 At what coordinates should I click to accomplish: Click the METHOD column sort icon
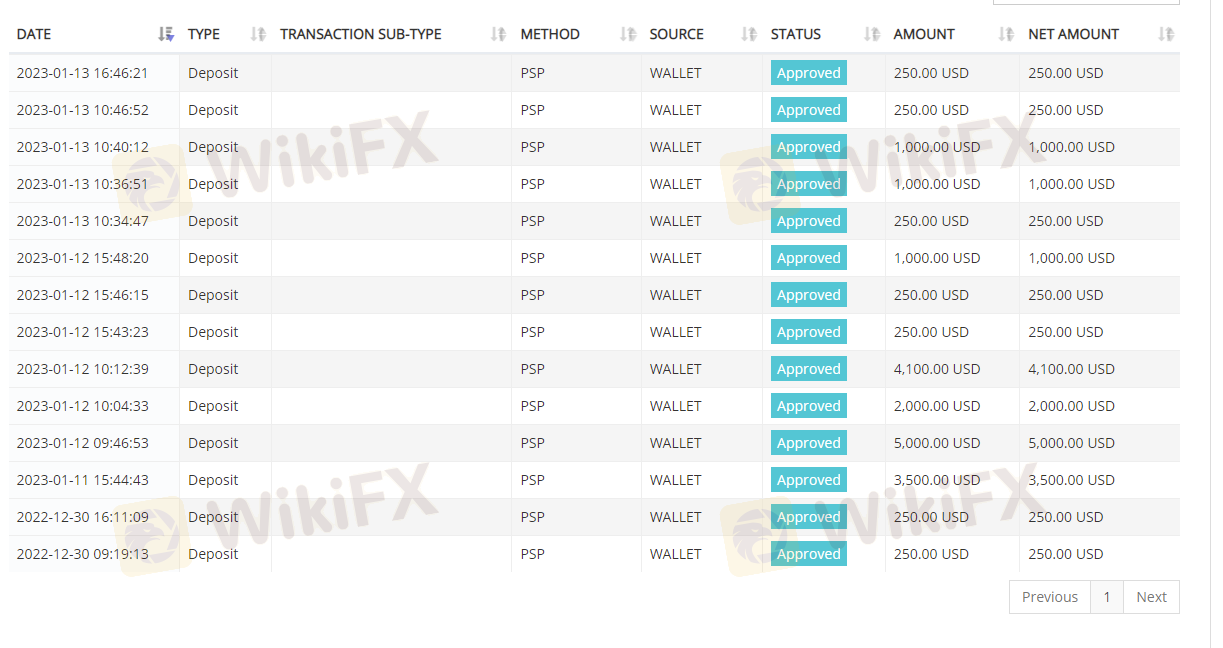click(x=627, y=34)
